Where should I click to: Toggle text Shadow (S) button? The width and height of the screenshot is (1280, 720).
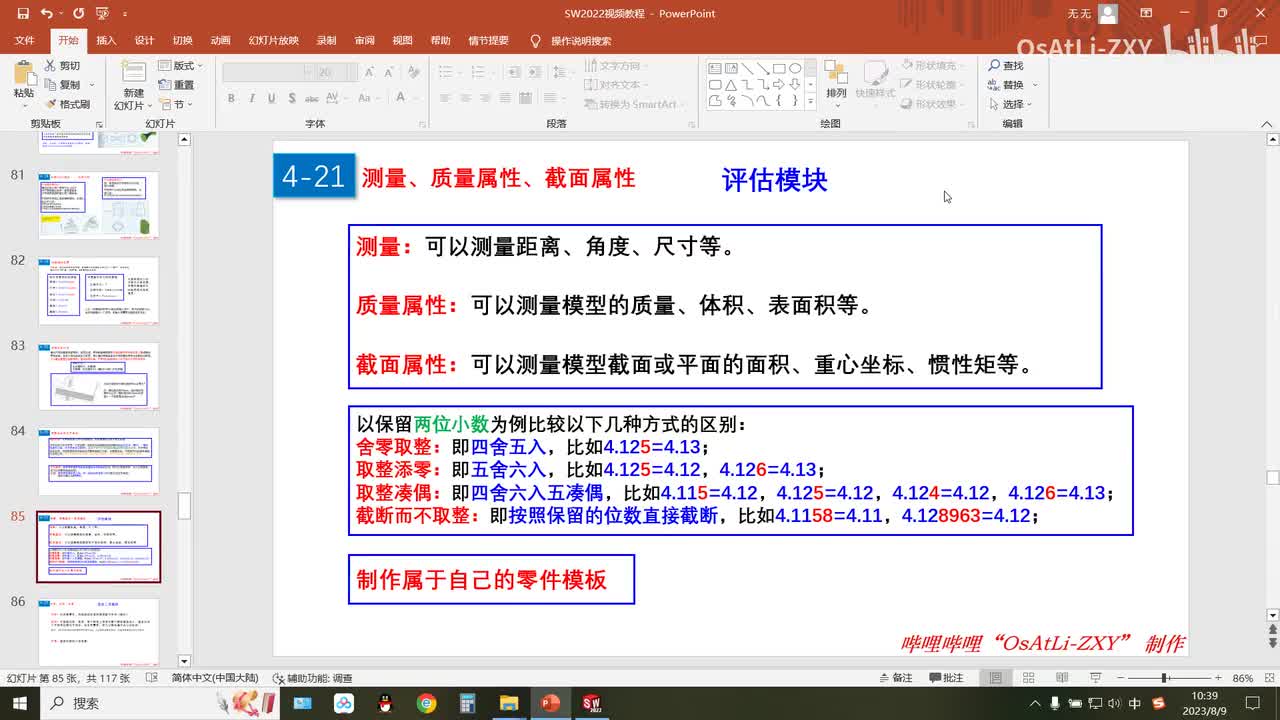291,98
